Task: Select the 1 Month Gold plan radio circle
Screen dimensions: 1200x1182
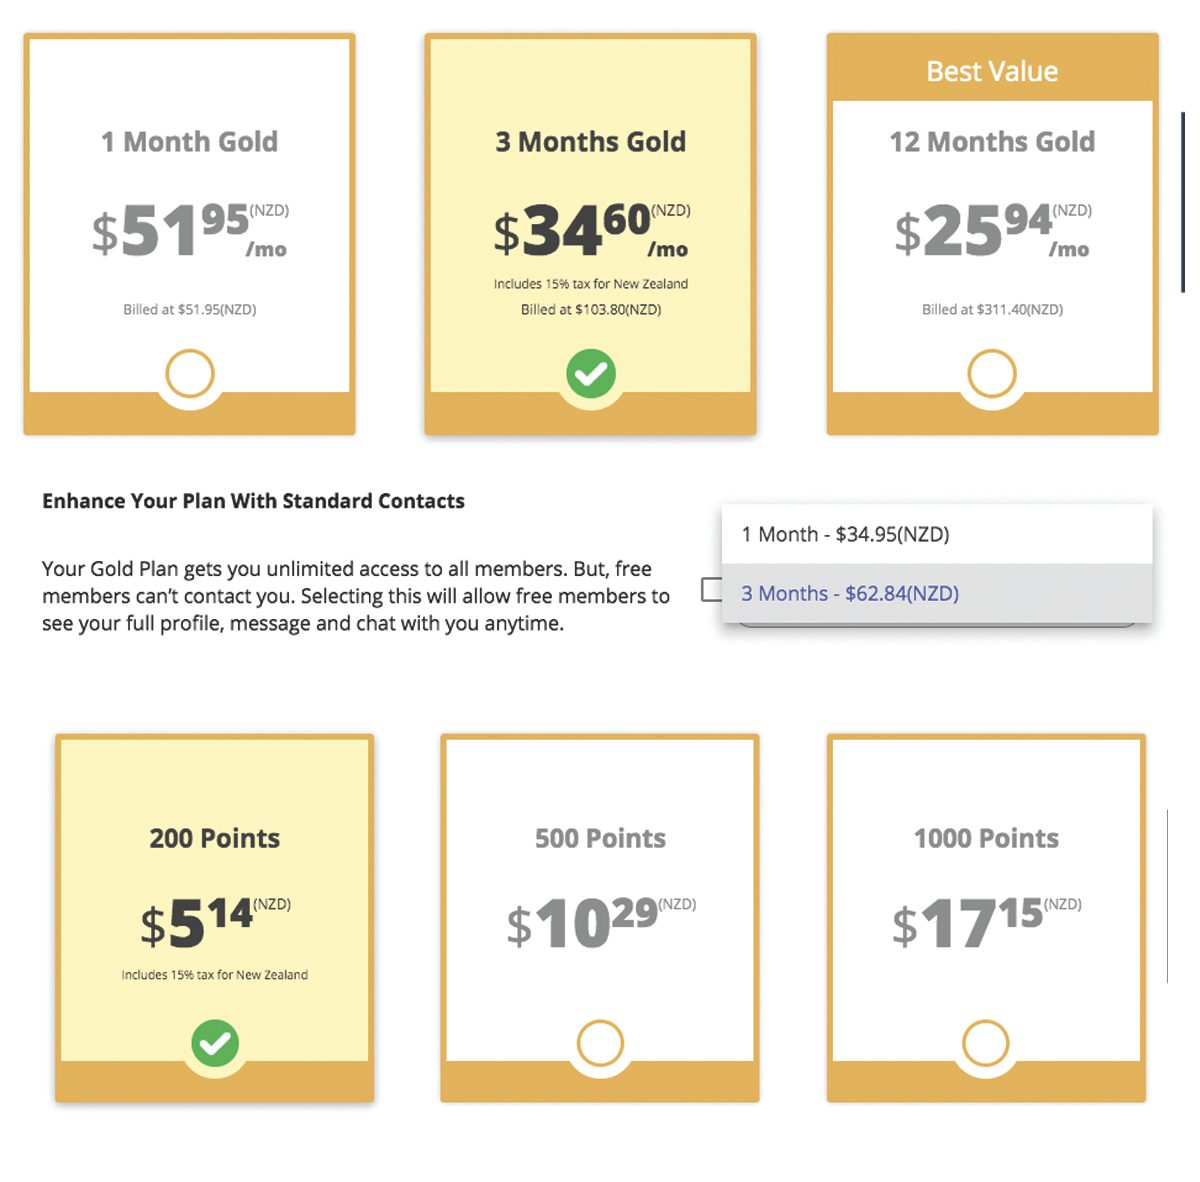Action: [189, 374]
